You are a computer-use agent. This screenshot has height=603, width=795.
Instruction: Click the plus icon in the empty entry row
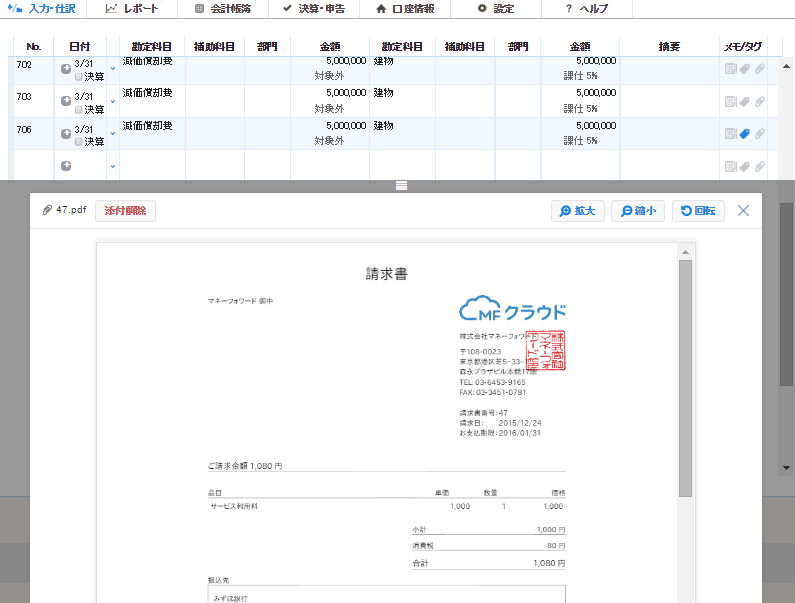(x=66, y=166)
